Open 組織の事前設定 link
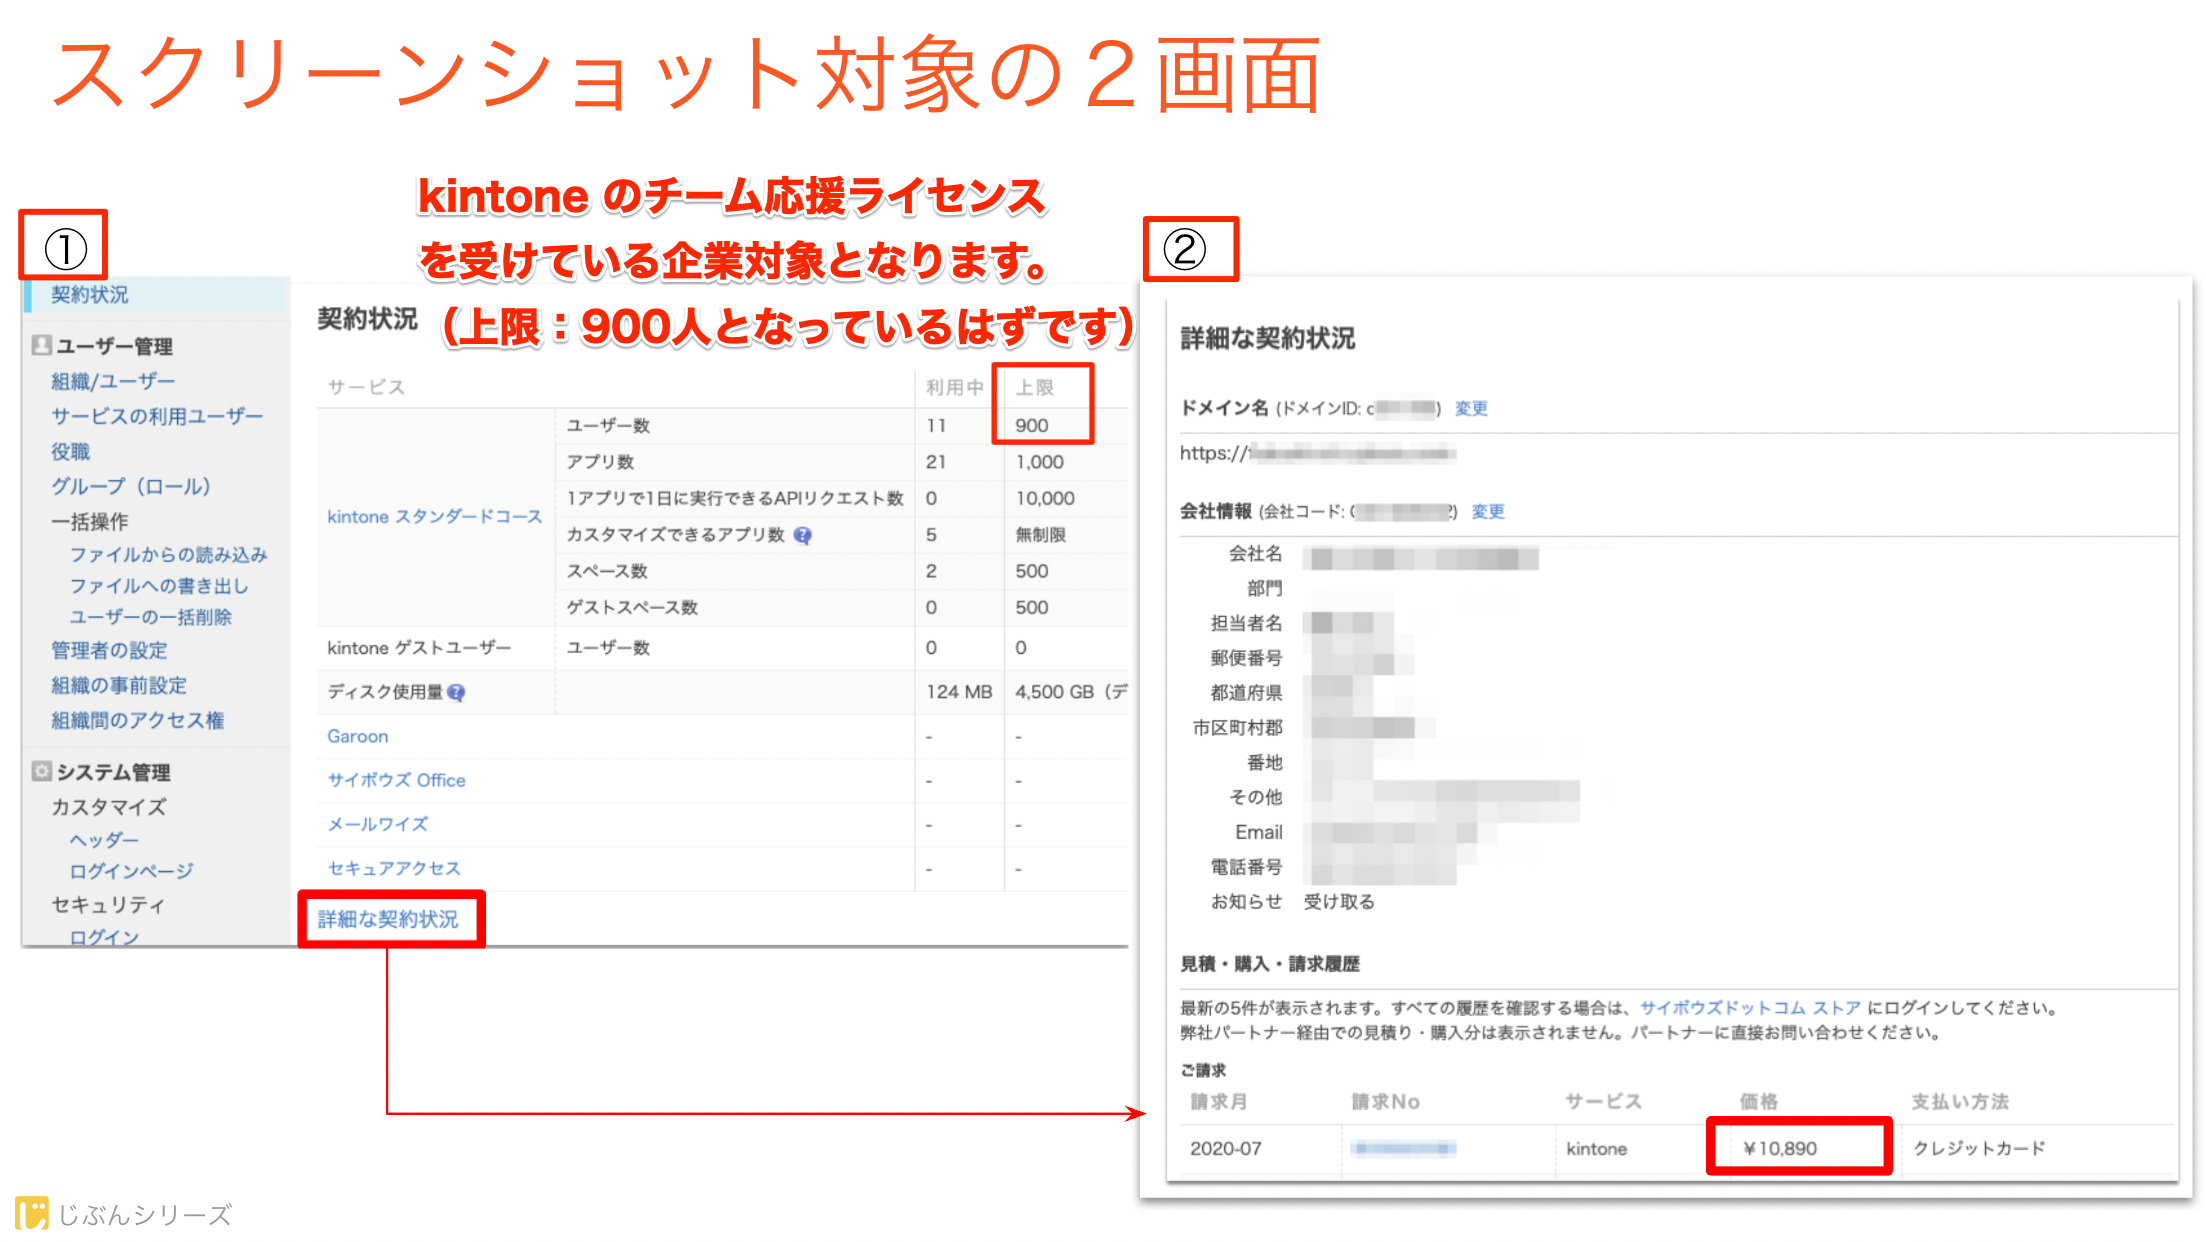This screenshot has height=1242, width=2206. (x=119, y=685)
